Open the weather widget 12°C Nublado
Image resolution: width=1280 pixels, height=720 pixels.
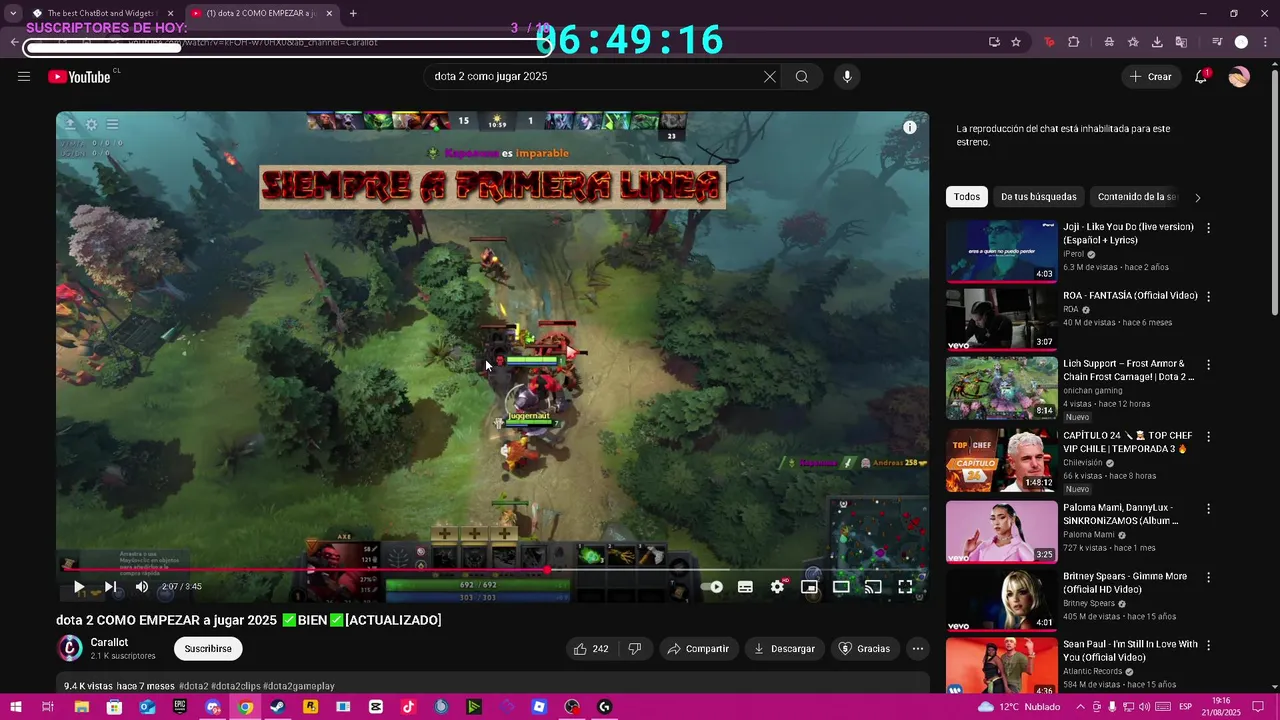click(x=1019, y=707)
